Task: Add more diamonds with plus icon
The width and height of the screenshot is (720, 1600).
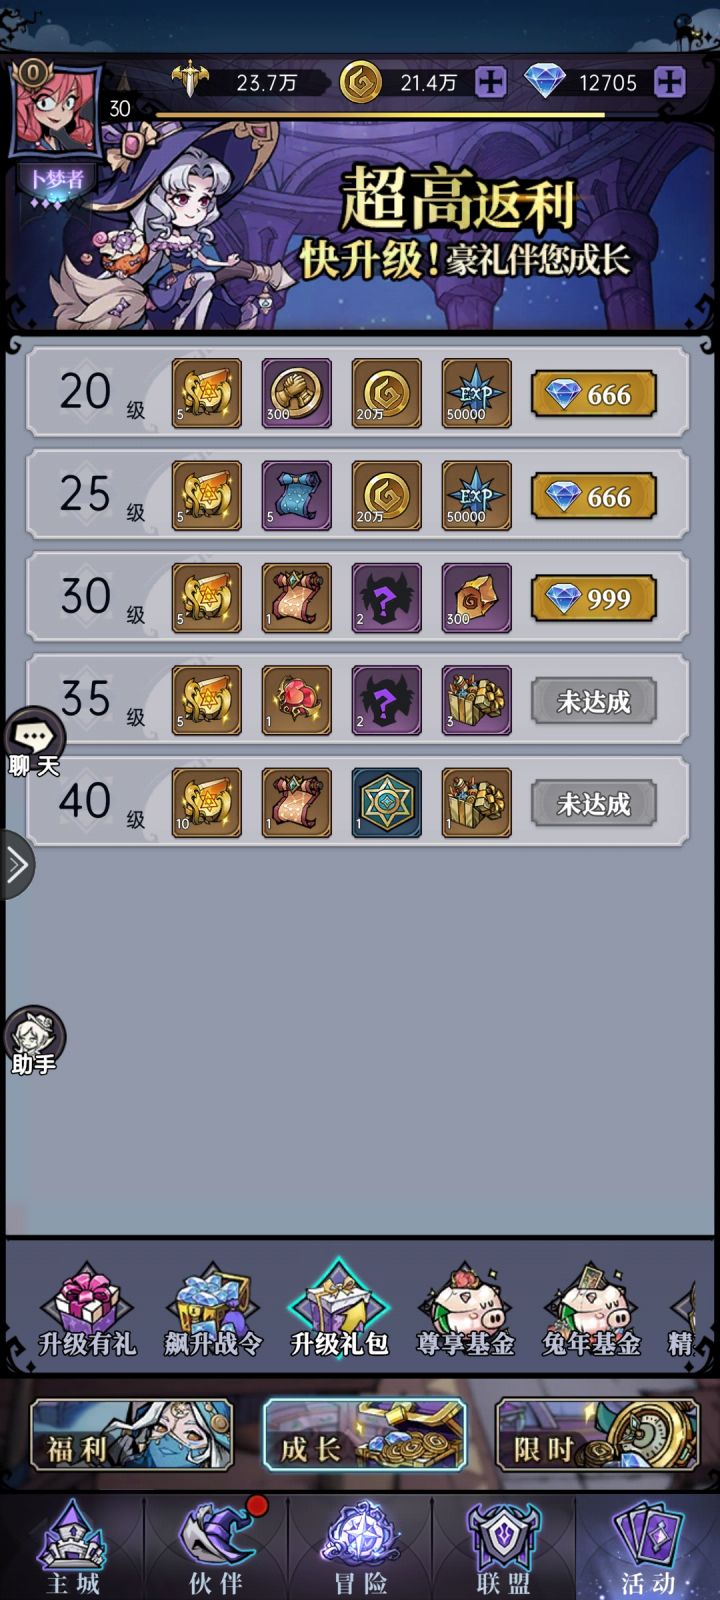Action: [x=669, y=82]
